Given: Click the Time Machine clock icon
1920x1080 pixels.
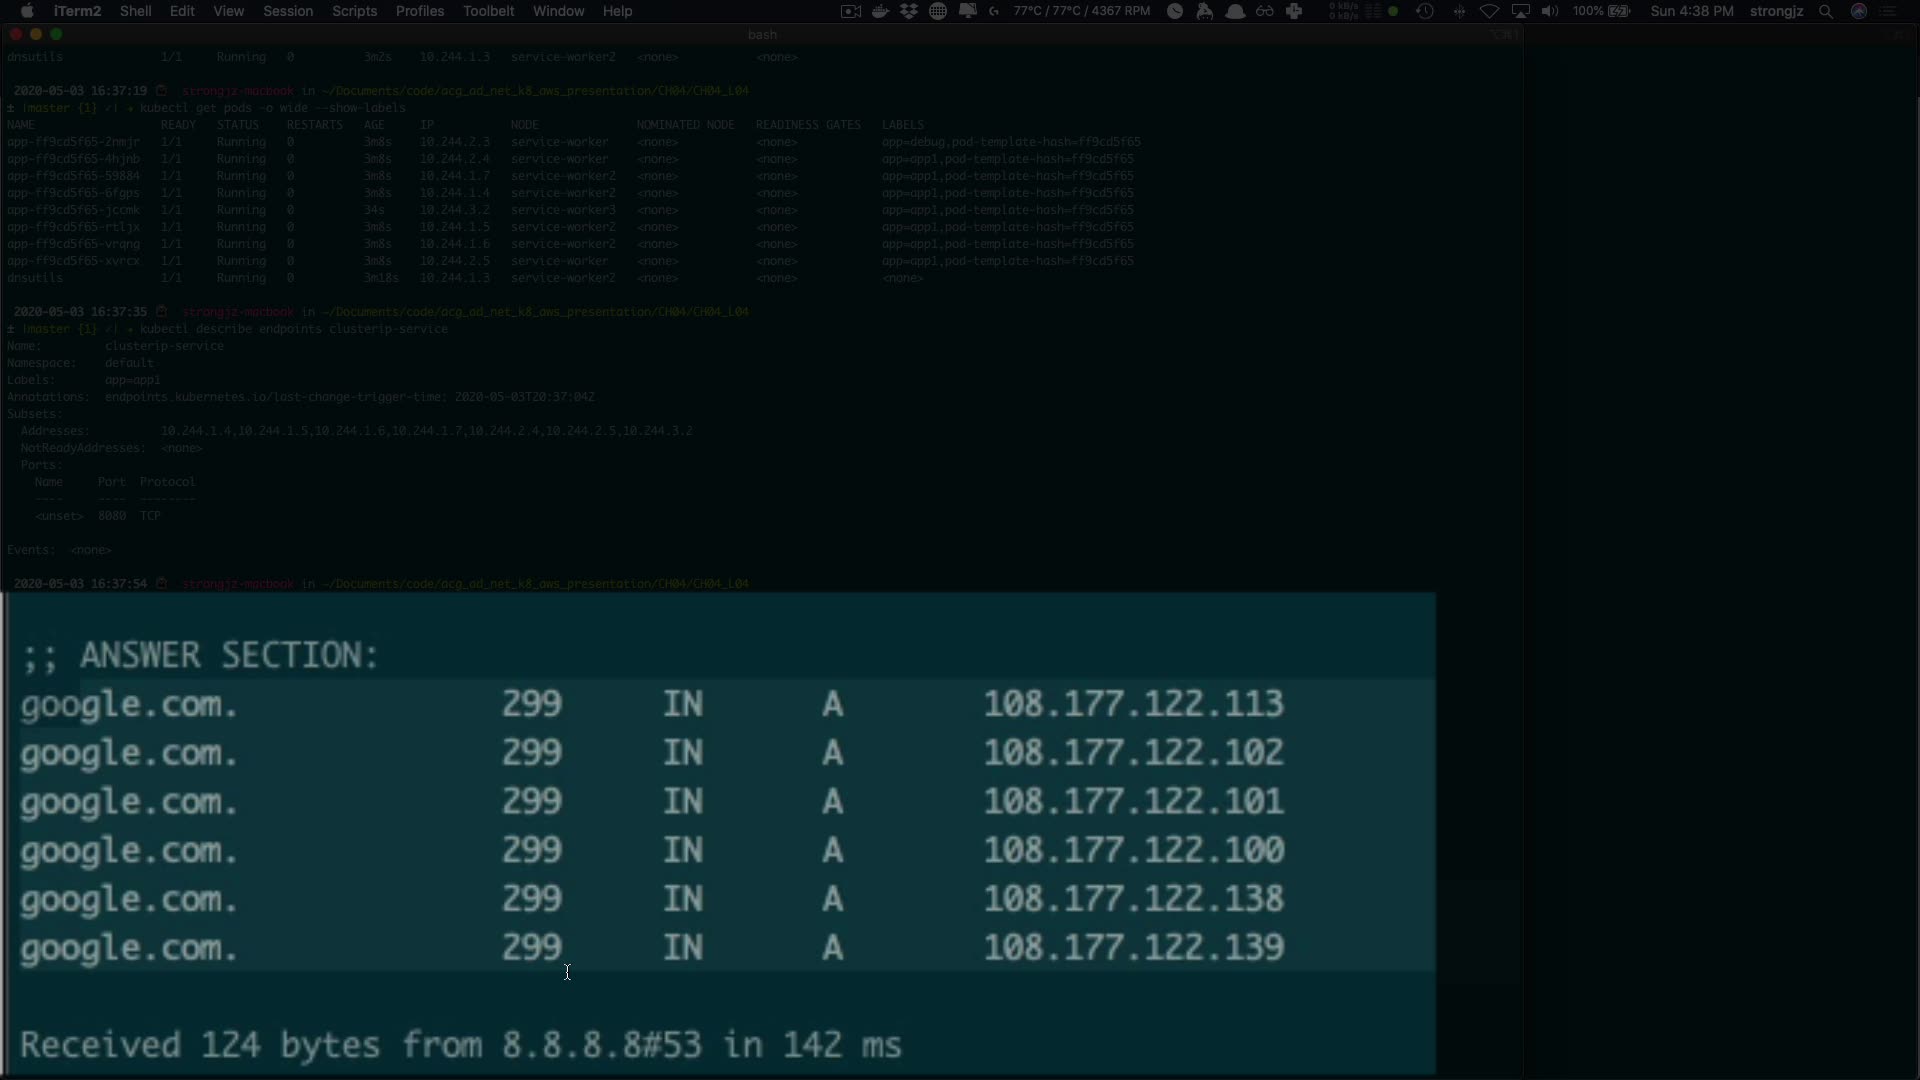Looking at the screenshot, I should tap(1425, 11).
